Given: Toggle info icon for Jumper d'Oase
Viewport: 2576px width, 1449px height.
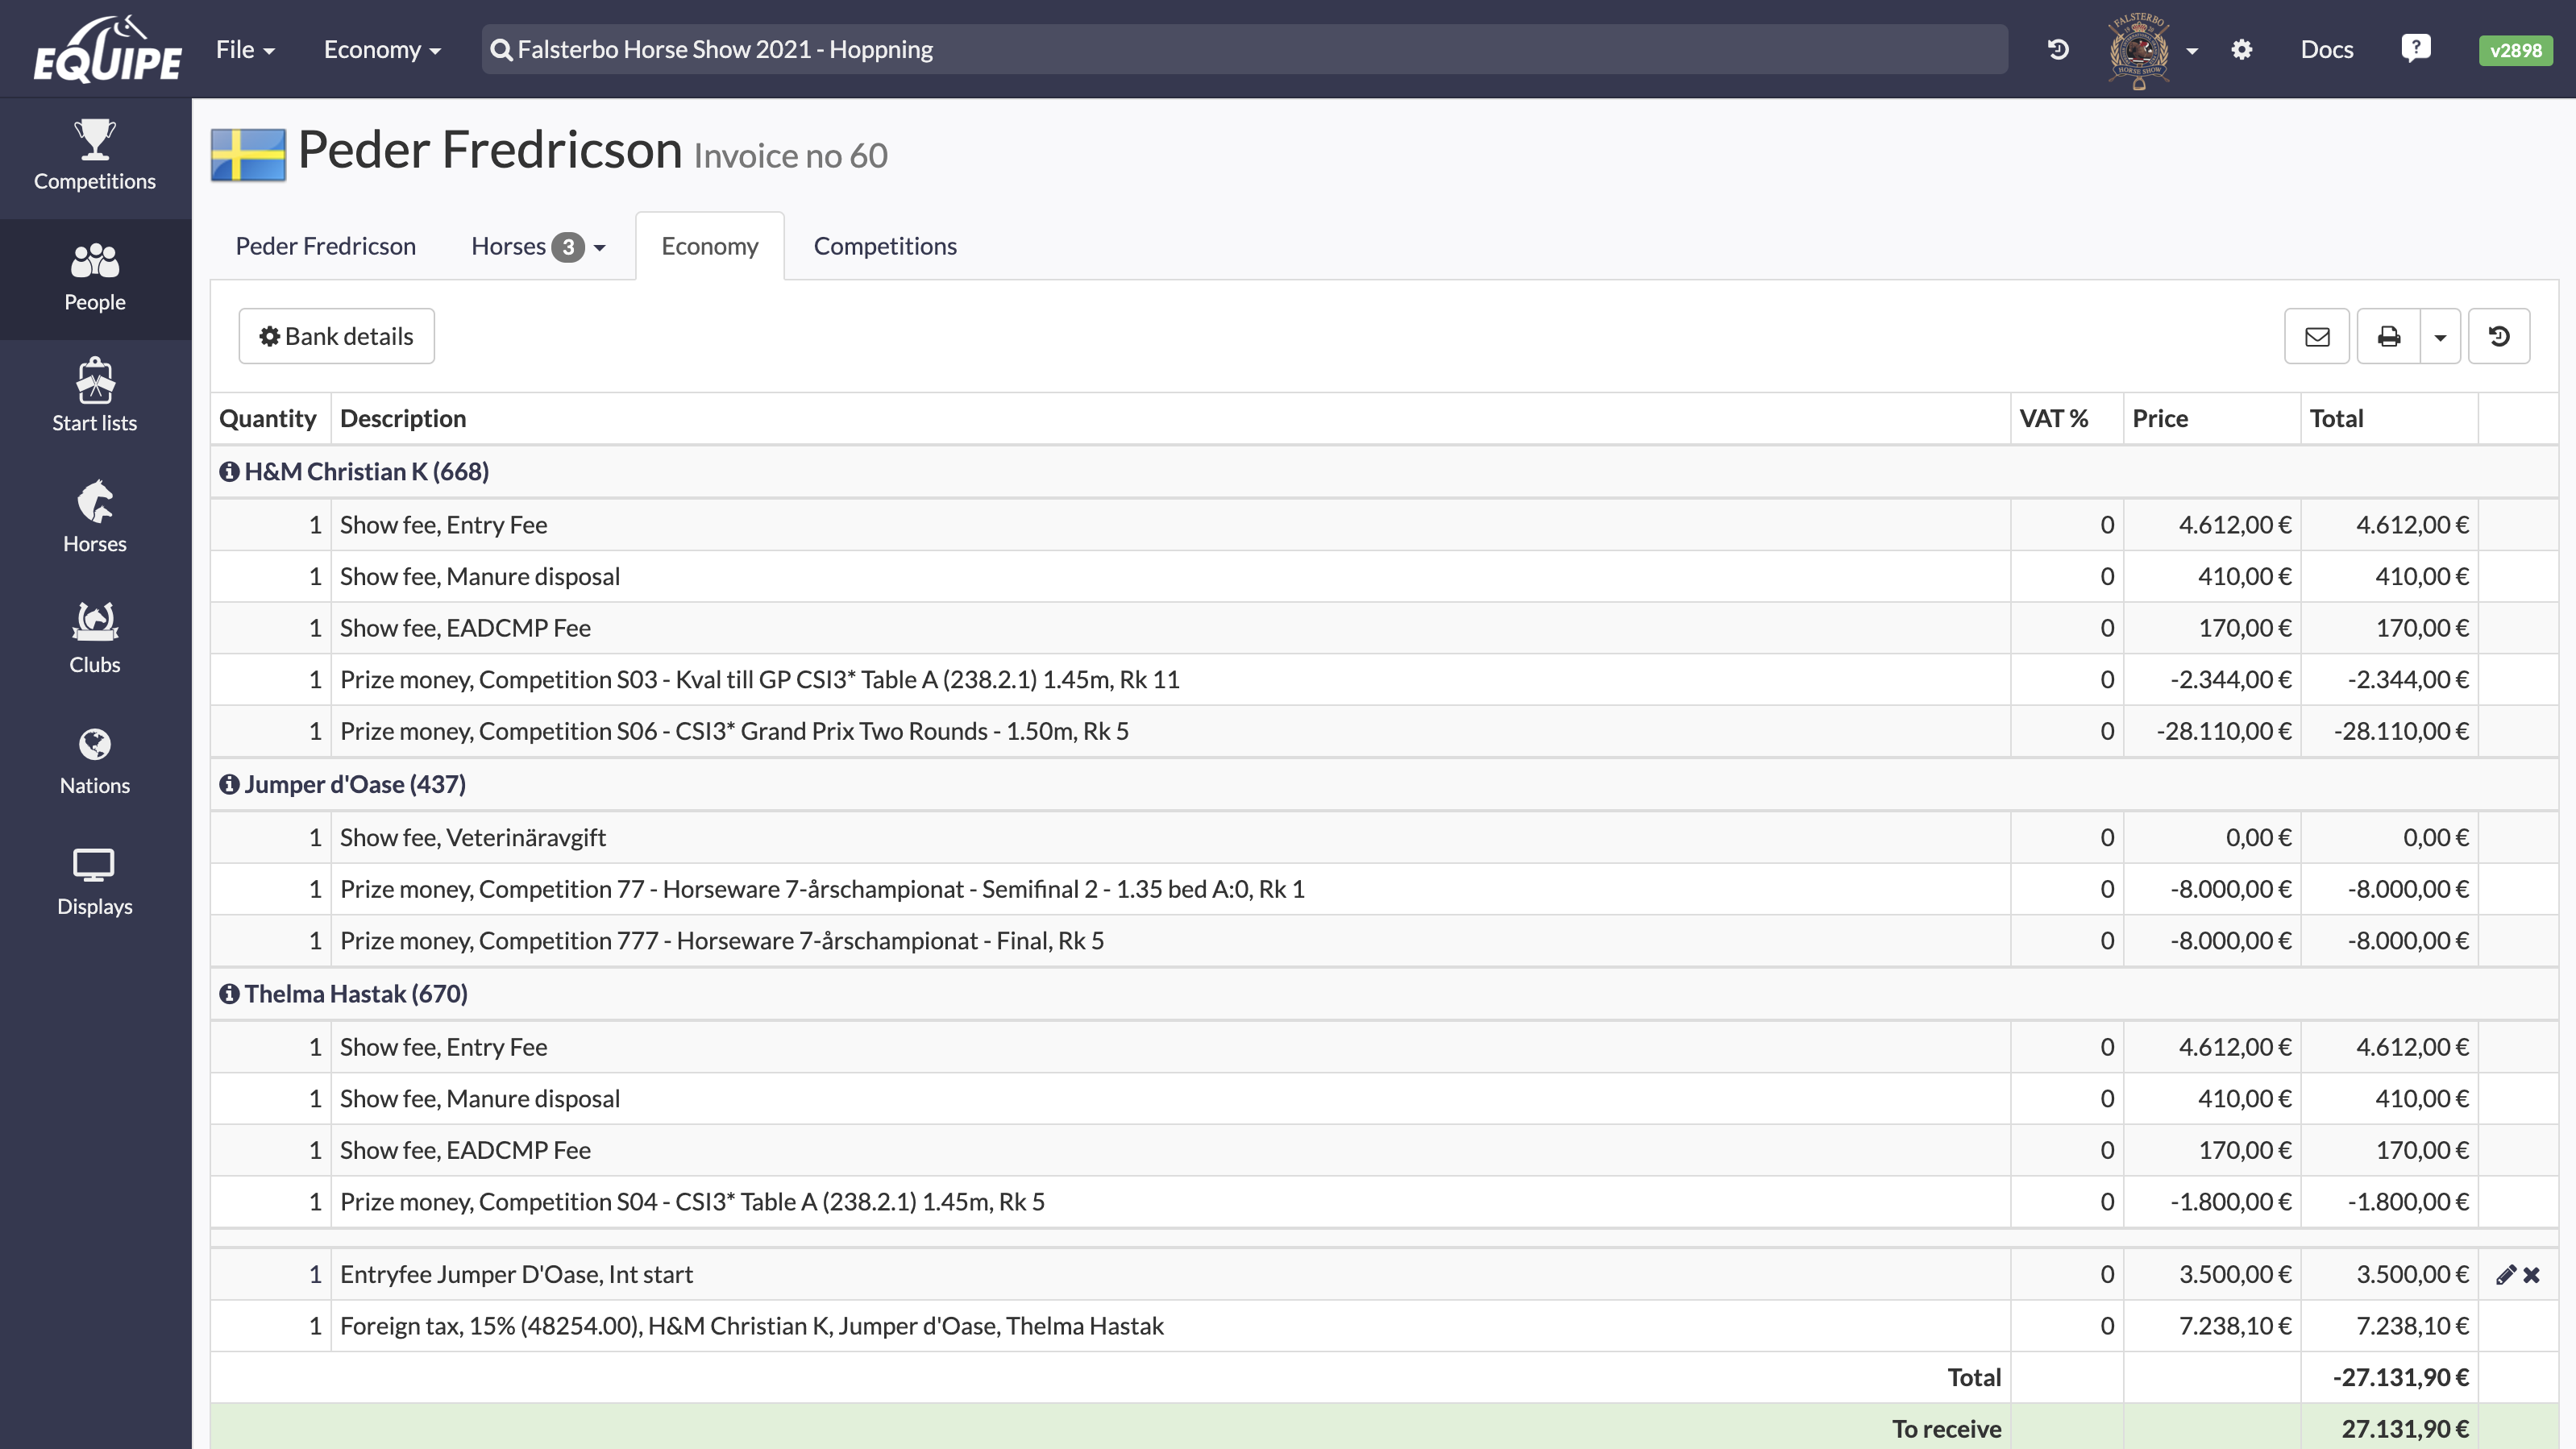Looking at the screenshot, I should tap(228, 784).
